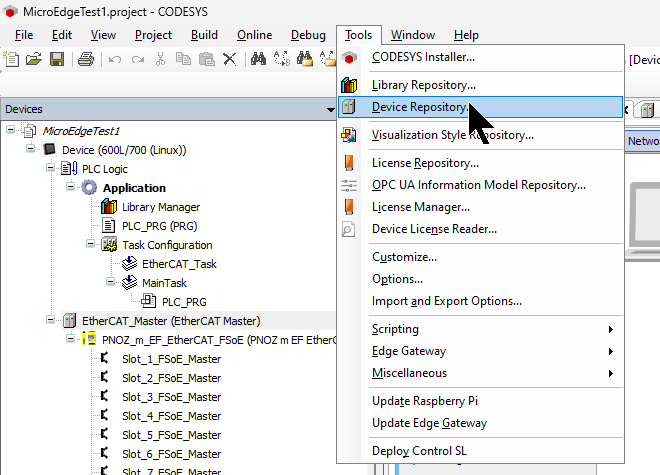Select Slot_6_FSoE_Master tree item

(171, 454)
